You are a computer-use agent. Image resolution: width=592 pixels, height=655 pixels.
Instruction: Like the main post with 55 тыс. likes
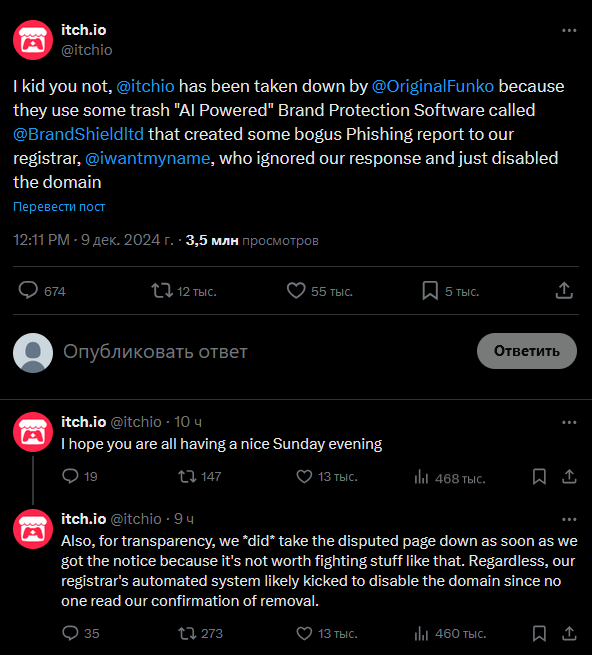296,291
